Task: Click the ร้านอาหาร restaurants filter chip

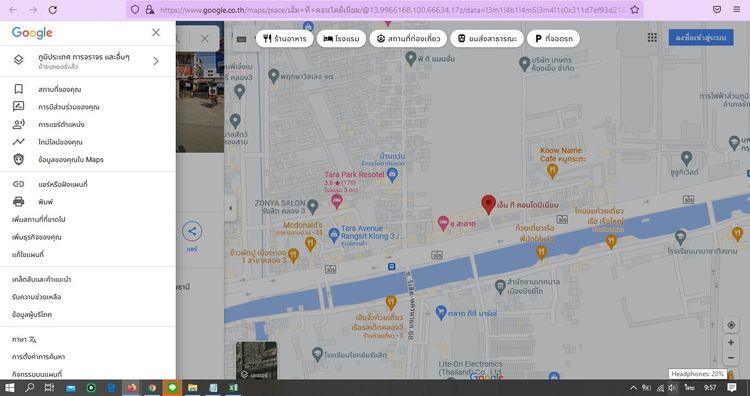Action: (x=285, y=39)
